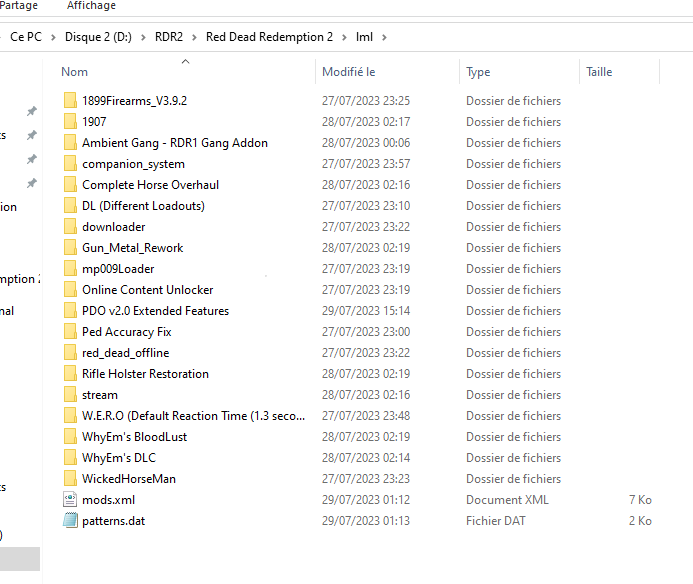Sort by Taille column header

(x=599, y=72)
